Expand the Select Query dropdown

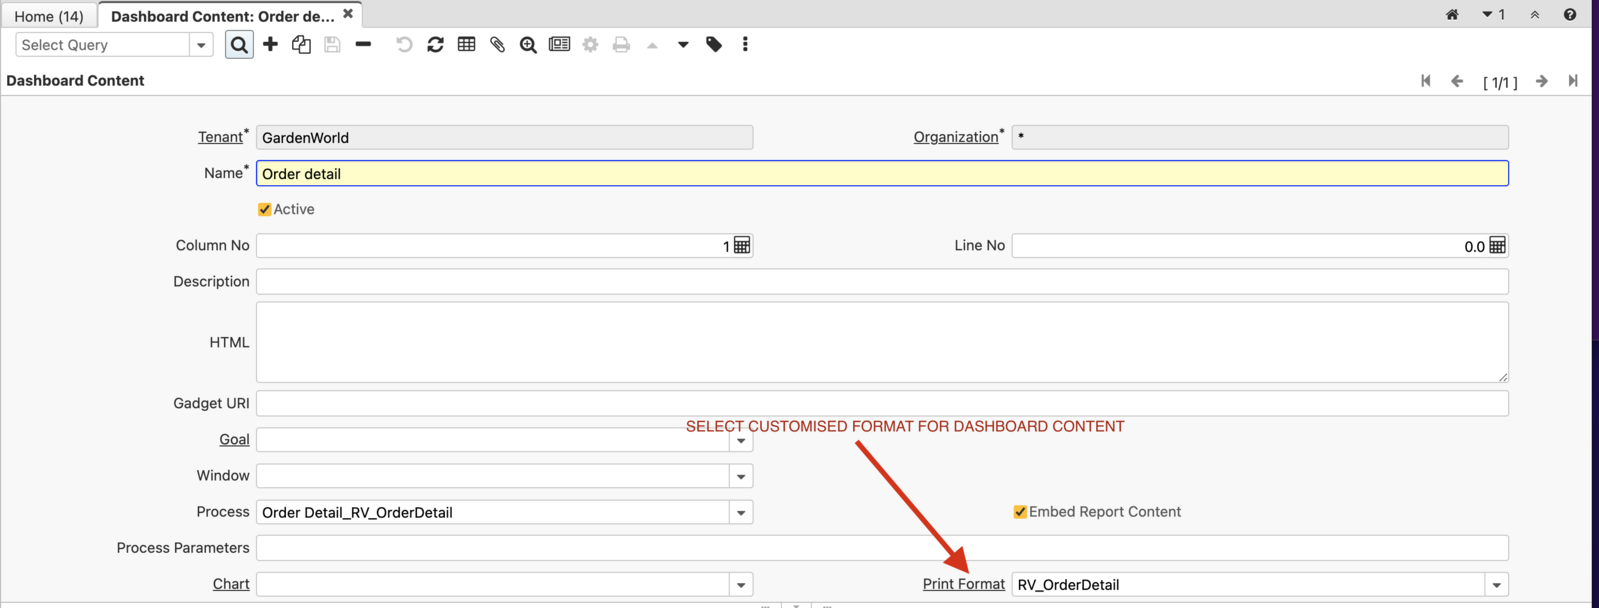tap(201, 45)
